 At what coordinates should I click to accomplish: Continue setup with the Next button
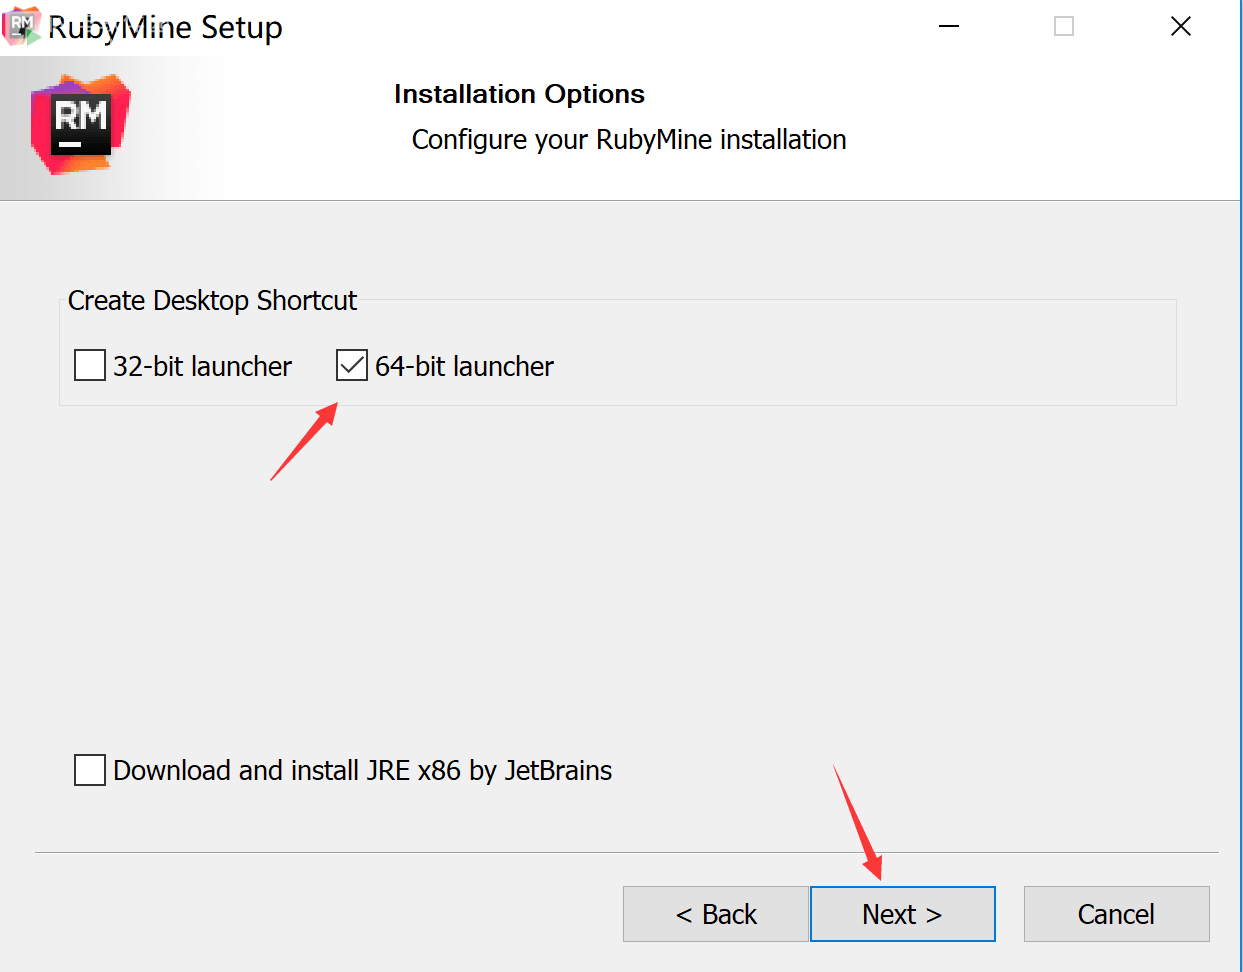coord(903,914)
